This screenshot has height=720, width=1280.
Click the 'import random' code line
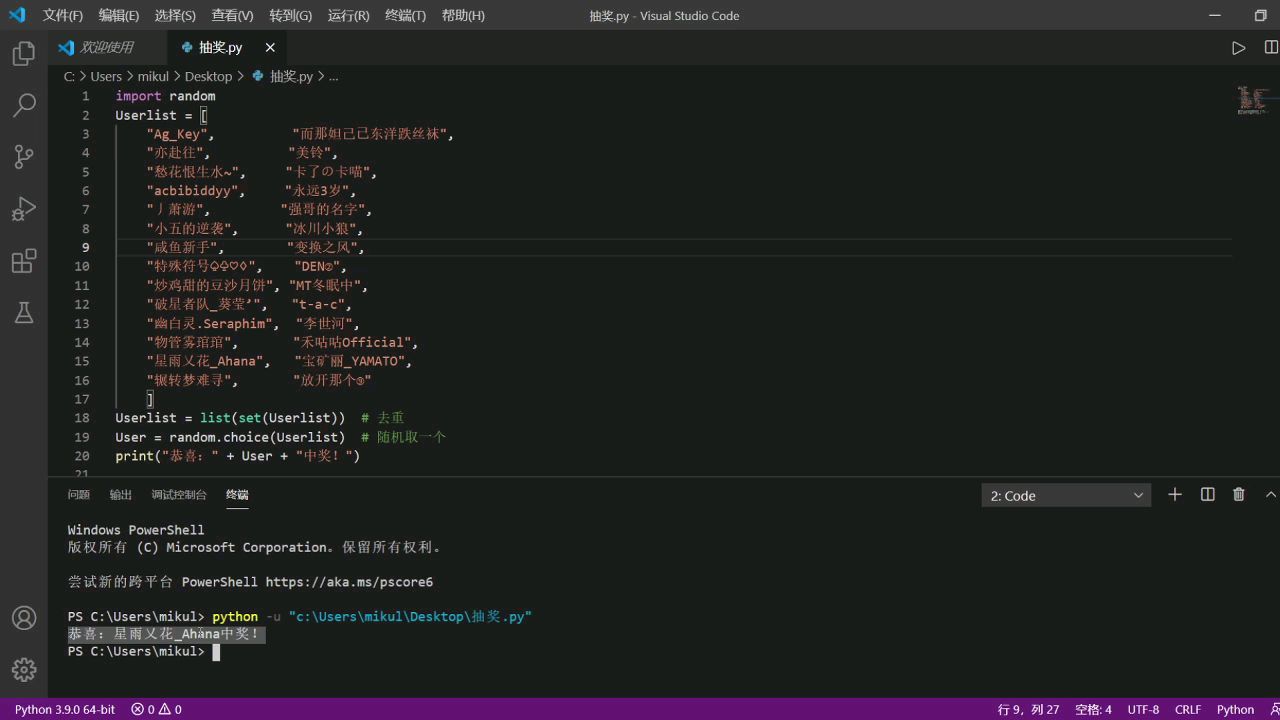coord(165,96)
